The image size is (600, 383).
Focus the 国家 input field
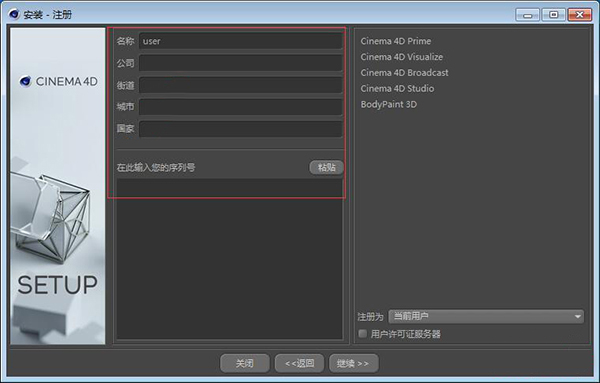click(241, 129)
